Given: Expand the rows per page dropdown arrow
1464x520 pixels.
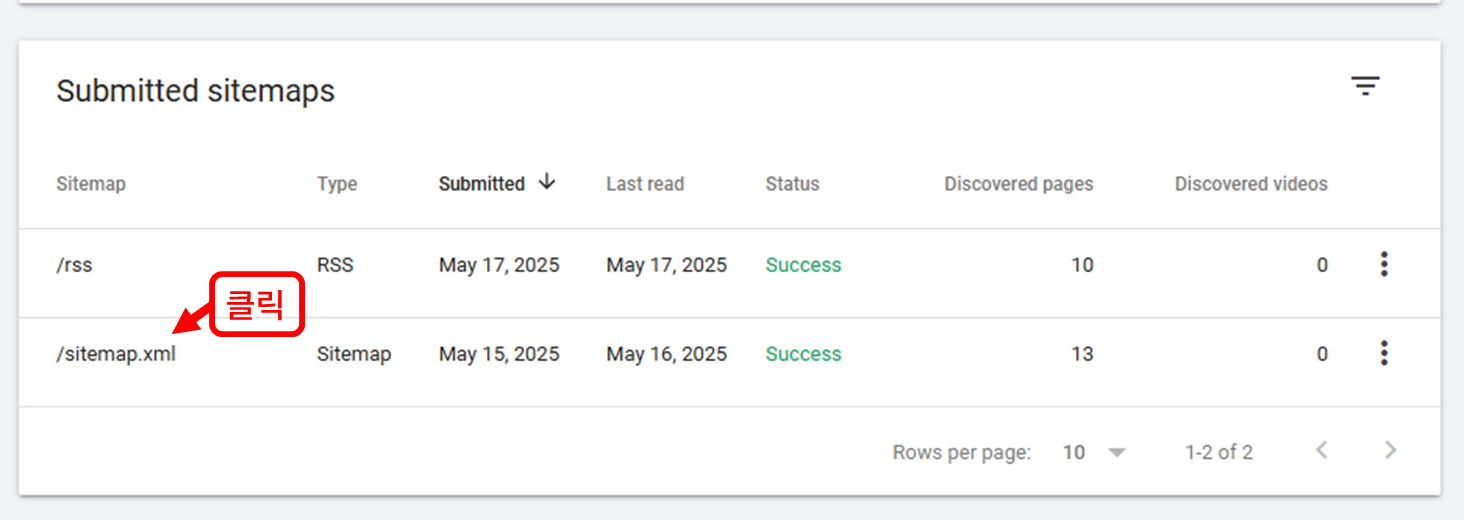Looking at the screenshot, I should 1117,453.
